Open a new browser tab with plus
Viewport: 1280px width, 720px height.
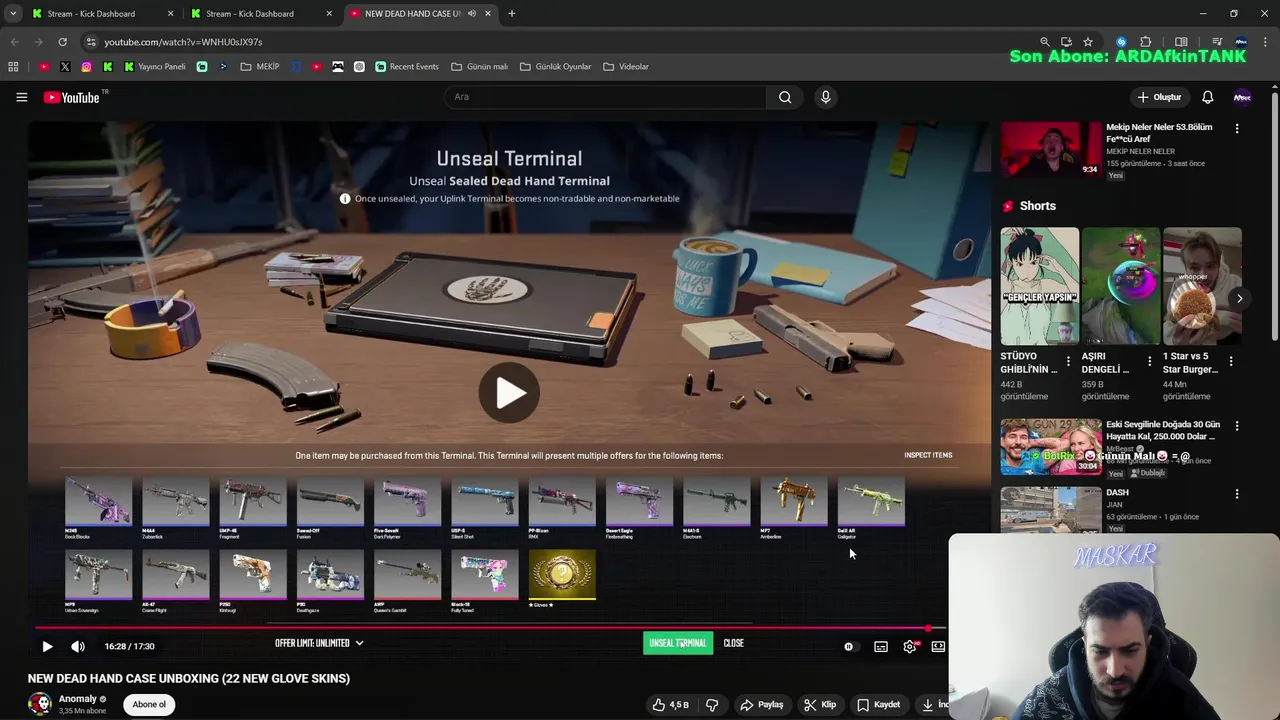coord(512,14)
